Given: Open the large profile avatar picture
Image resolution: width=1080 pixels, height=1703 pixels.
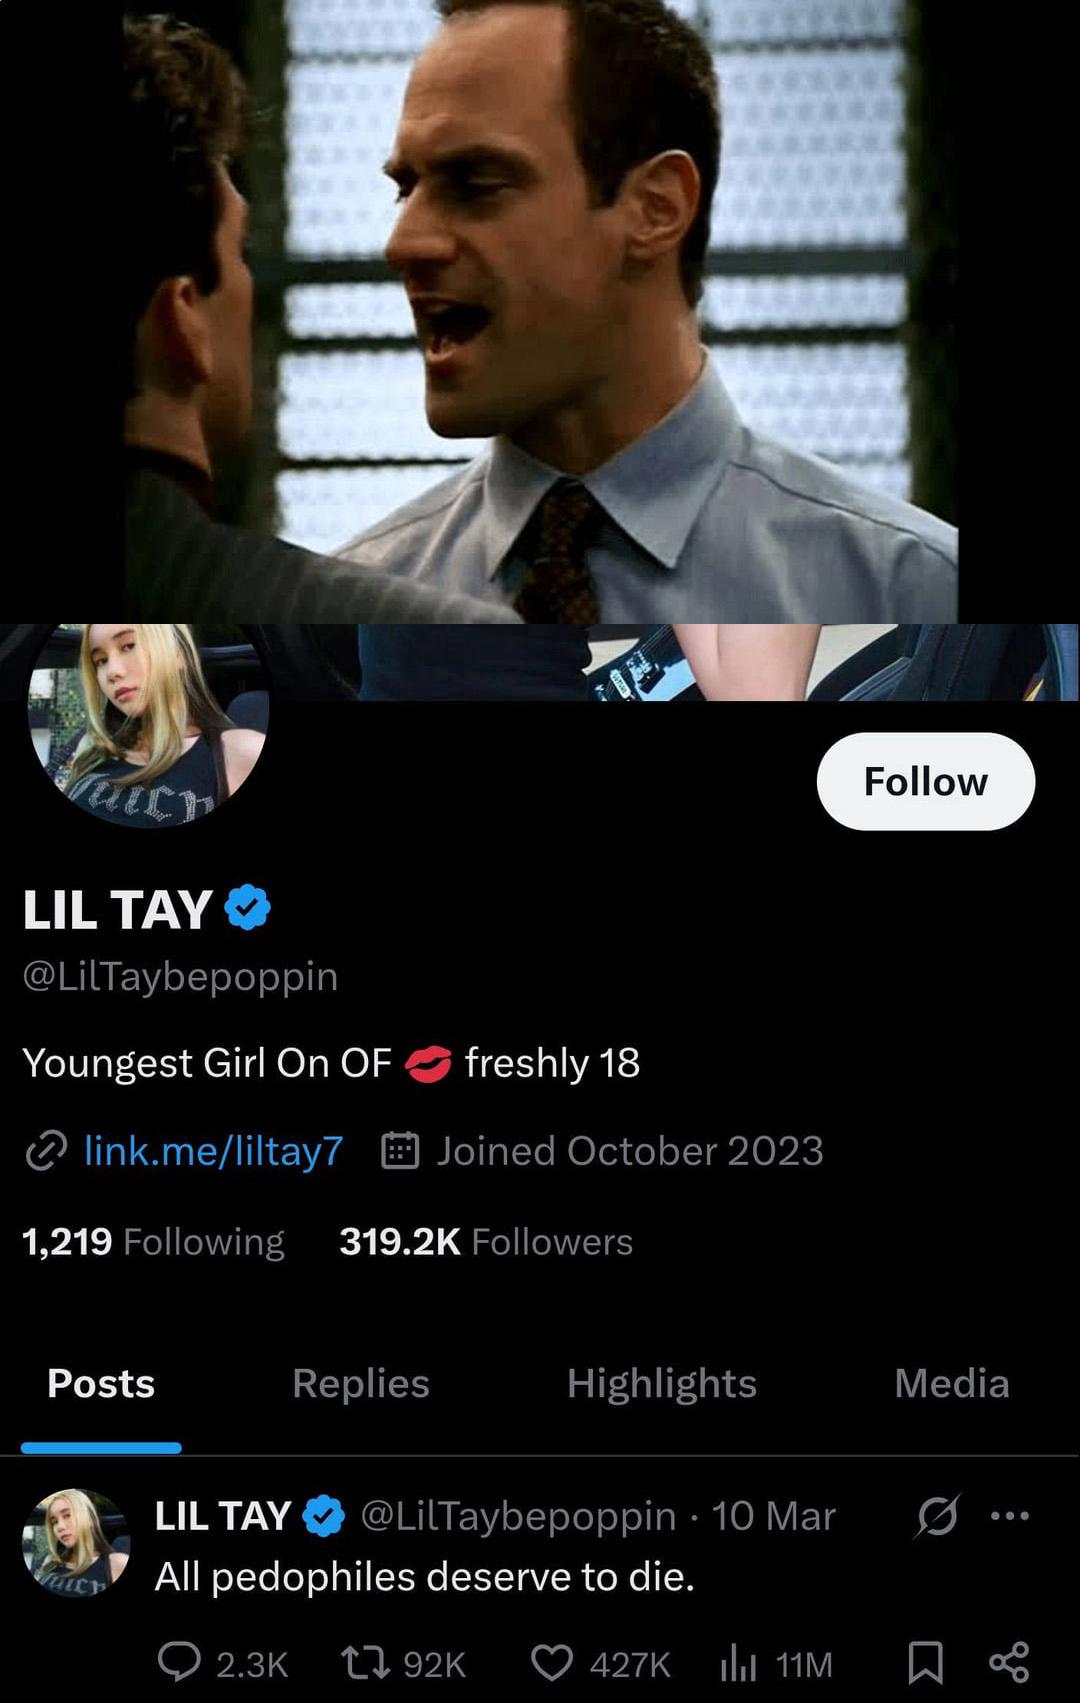Looking at the screenshot, I should (148, 725).
